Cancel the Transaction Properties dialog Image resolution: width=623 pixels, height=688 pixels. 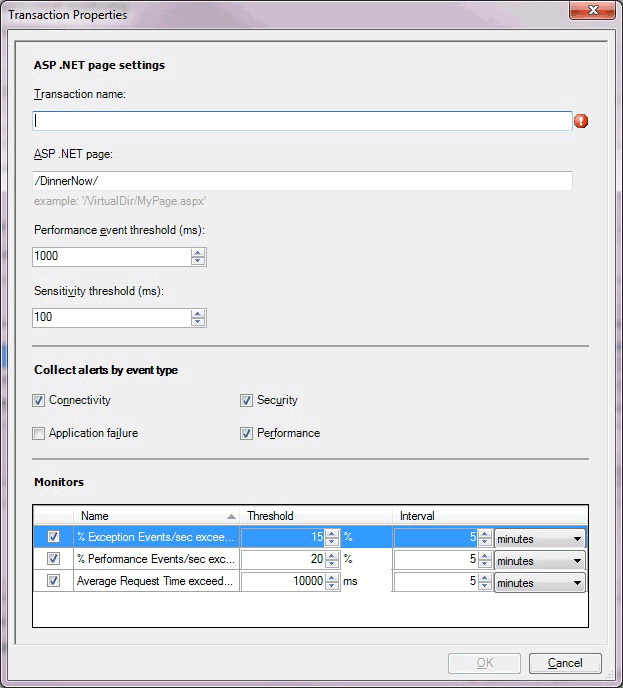565,663
